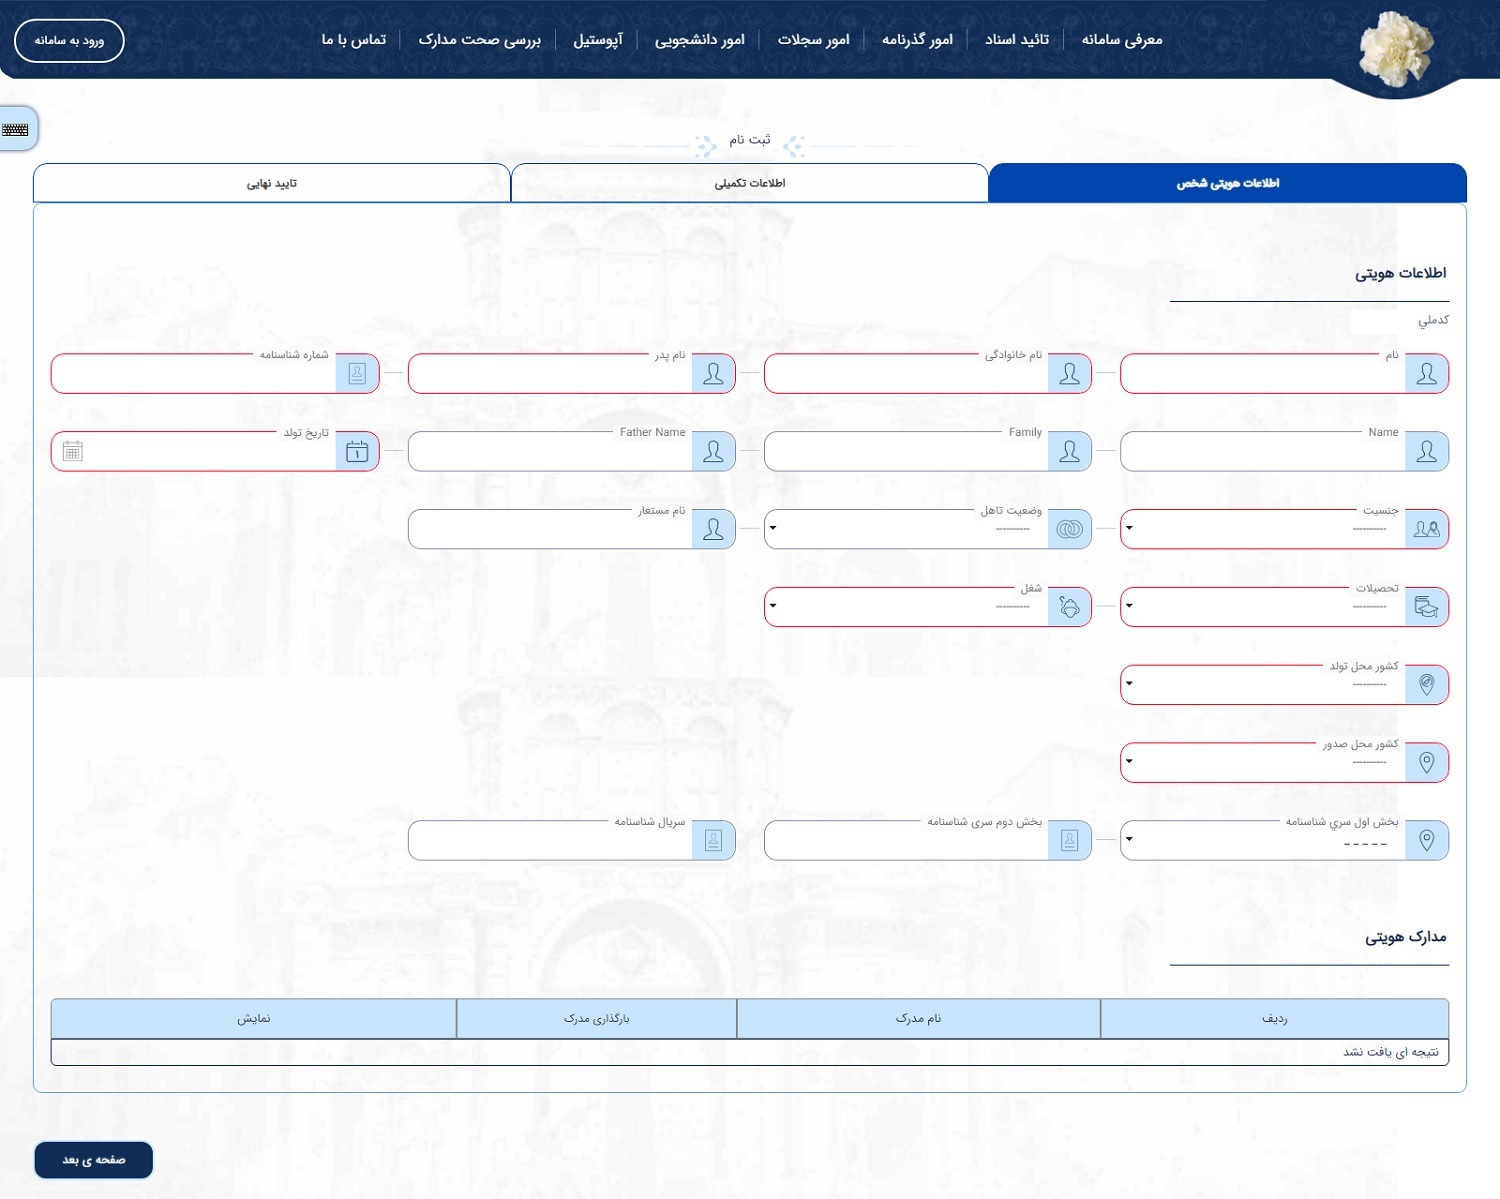The height and width of the screenshot is (1199, 1500).
Task: Click the pin icon beside بخش اول سری شناسنامه
Action: click(1426, 840)
